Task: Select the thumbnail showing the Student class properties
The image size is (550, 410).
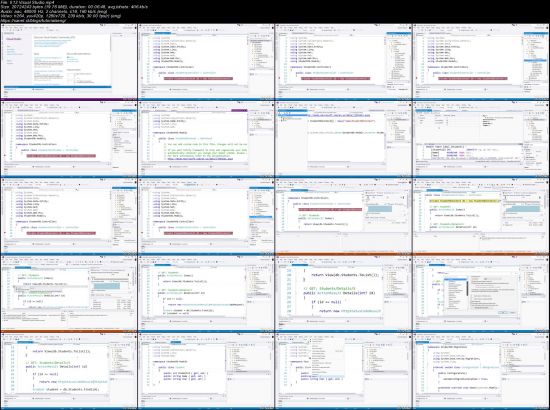Action: 206,370
